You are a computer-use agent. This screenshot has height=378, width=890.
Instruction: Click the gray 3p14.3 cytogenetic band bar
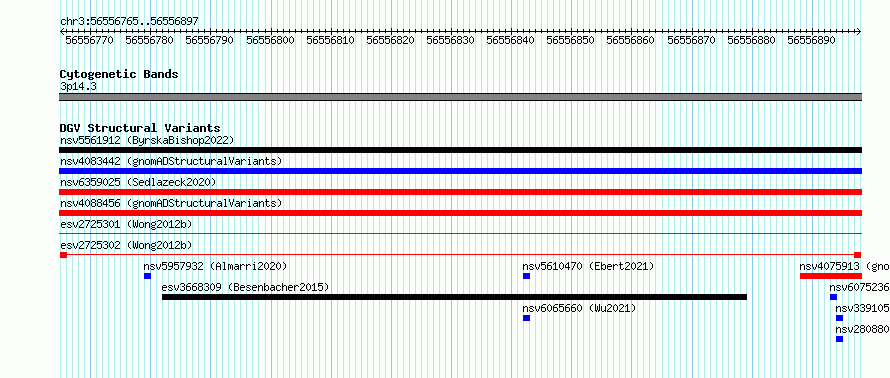(460, 97)
